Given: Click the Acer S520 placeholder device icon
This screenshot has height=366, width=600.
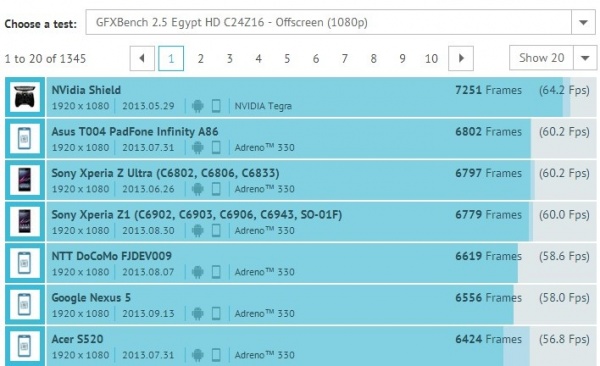Looking at the screenshot, I should [x=24, y=346].
